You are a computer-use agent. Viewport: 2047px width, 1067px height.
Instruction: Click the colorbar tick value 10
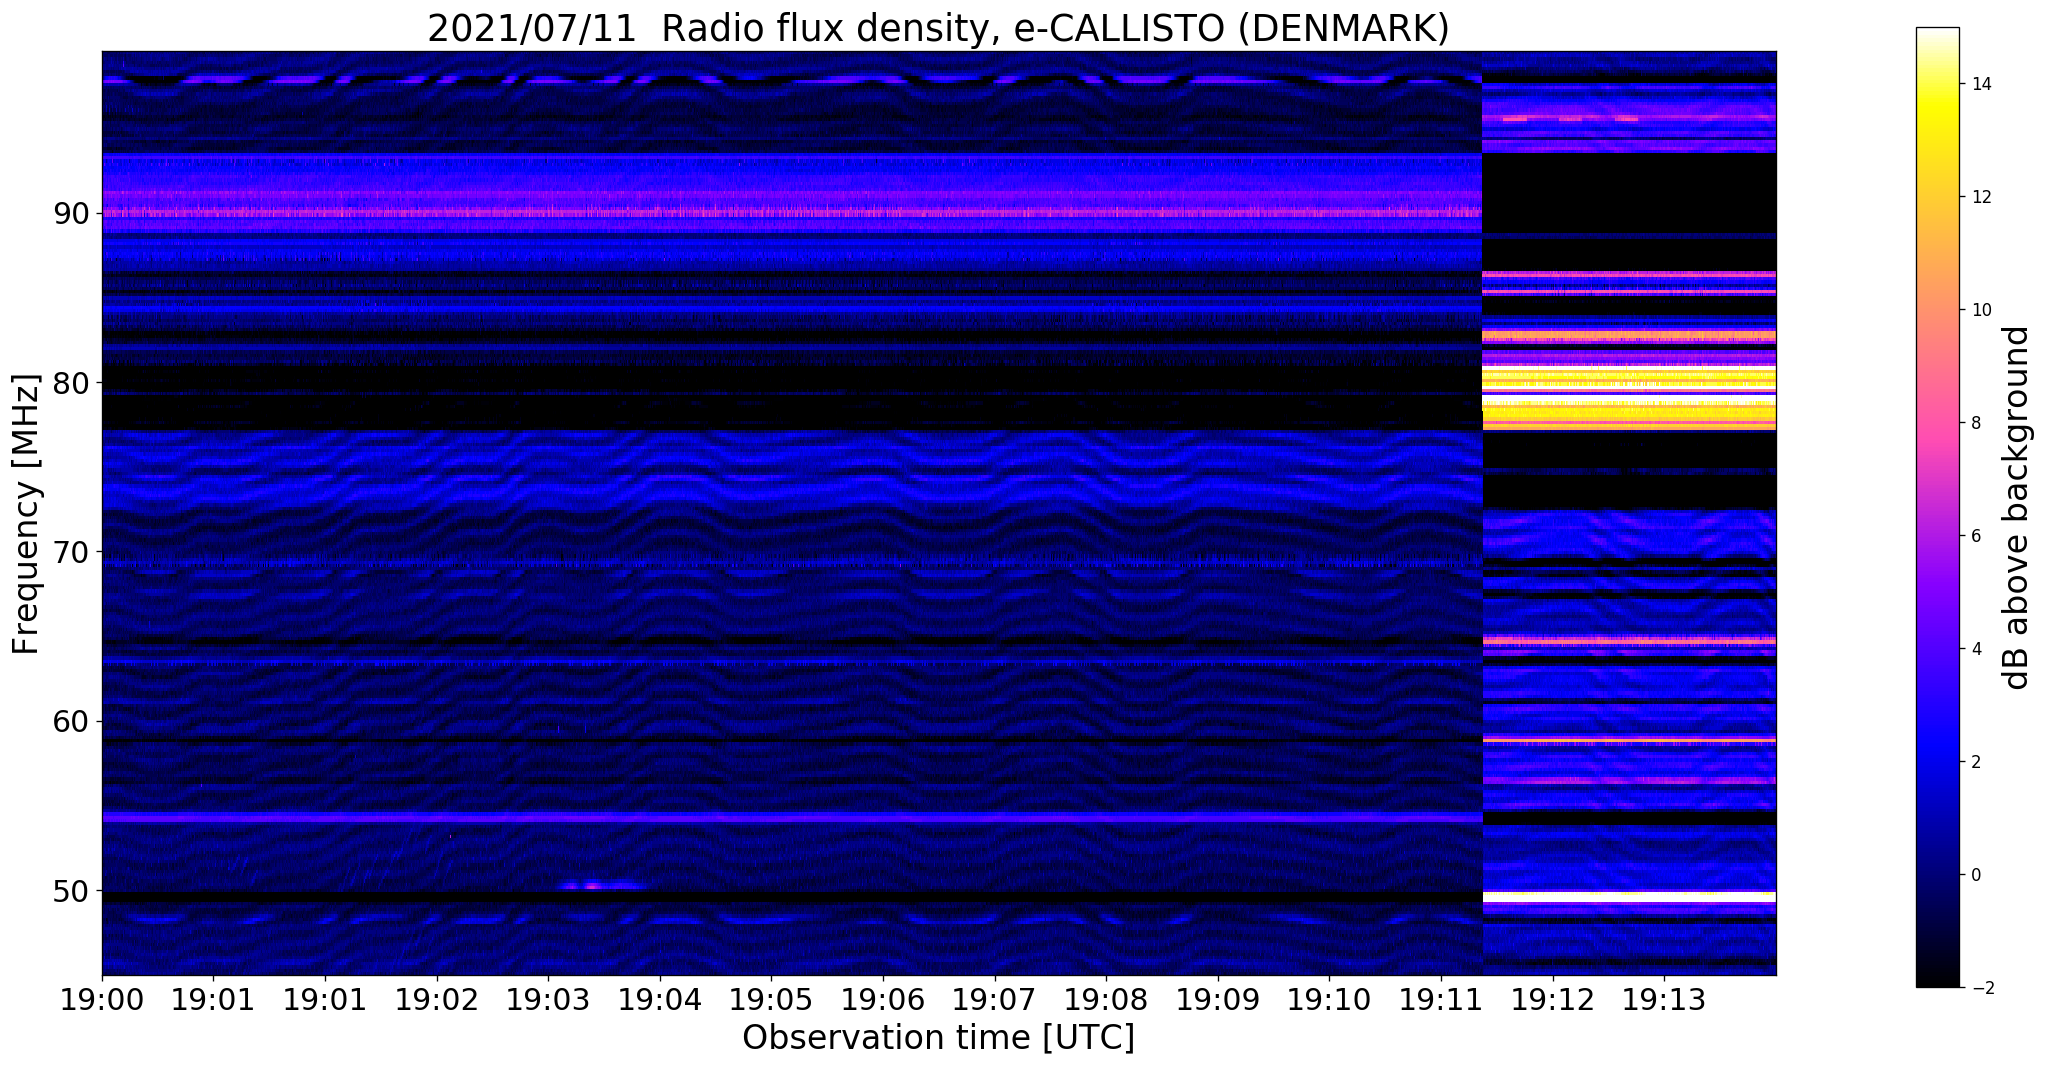pos(1979,310)
